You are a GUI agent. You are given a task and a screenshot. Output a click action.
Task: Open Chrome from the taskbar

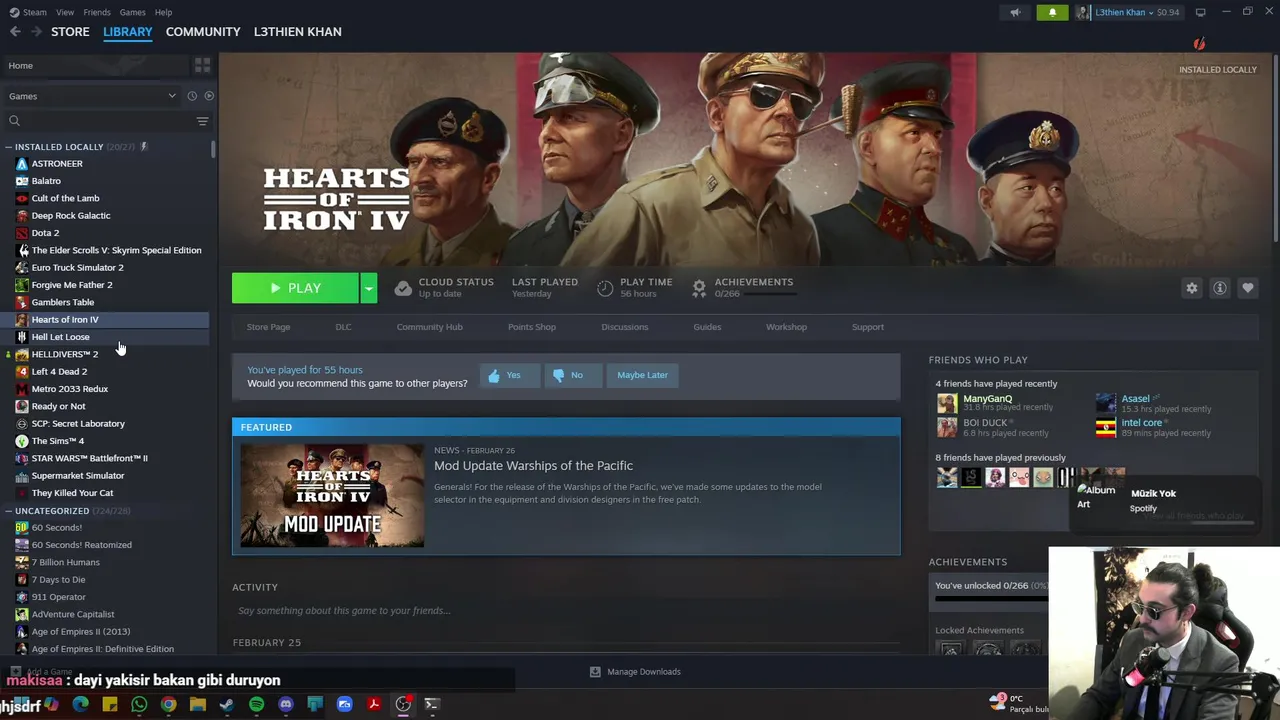(168, 704)
